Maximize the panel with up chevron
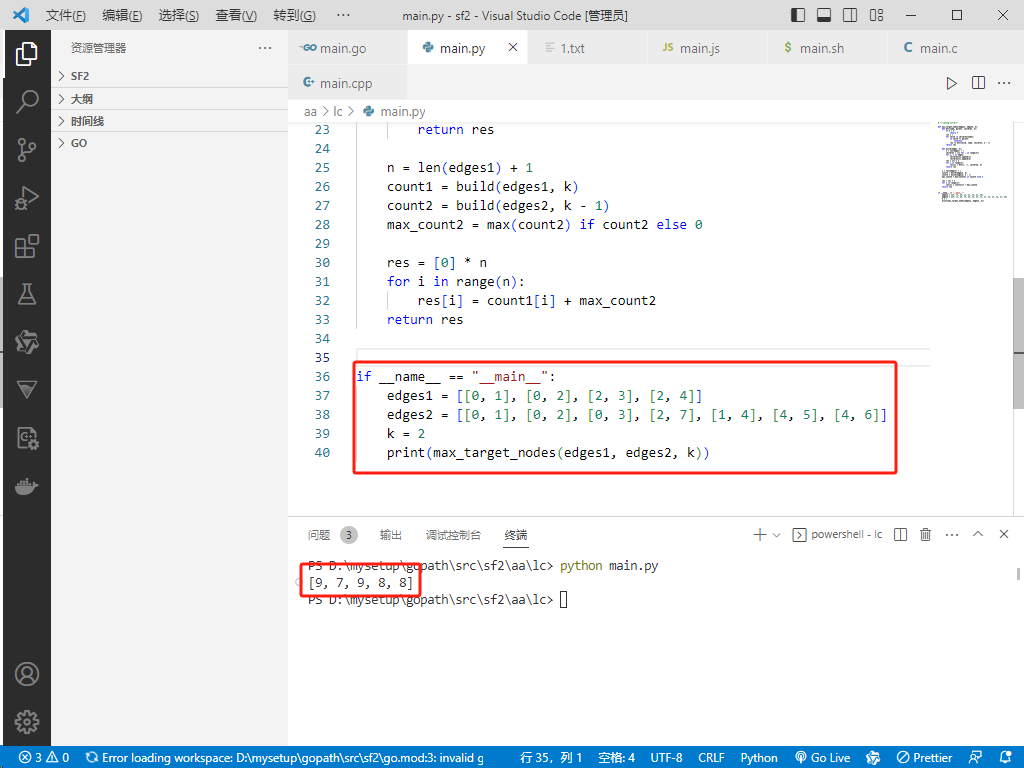1024x768 pixels. point(978,534)
